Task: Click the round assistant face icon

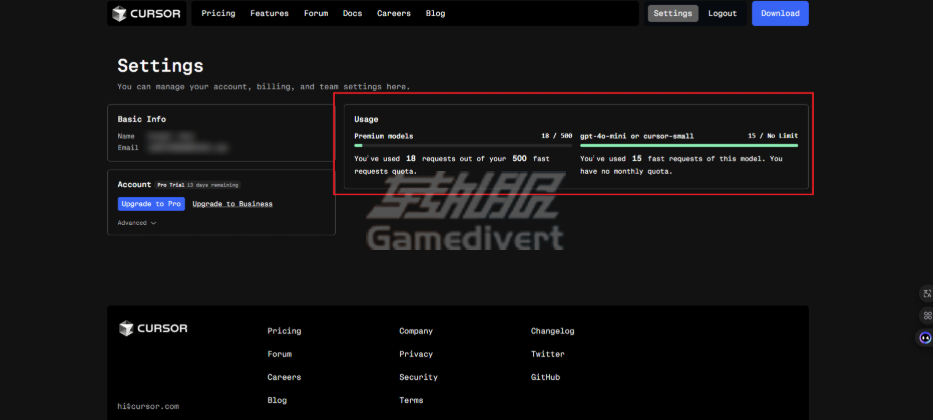Action: point(925,338)
